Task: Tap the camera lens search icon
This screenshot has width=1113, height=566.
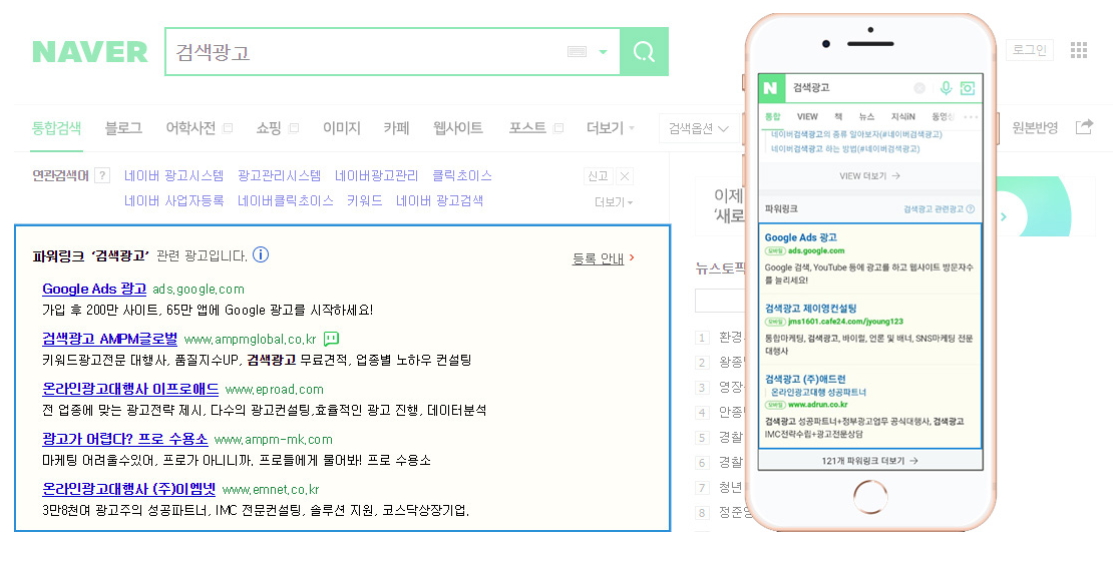Action: coord(967,88)
